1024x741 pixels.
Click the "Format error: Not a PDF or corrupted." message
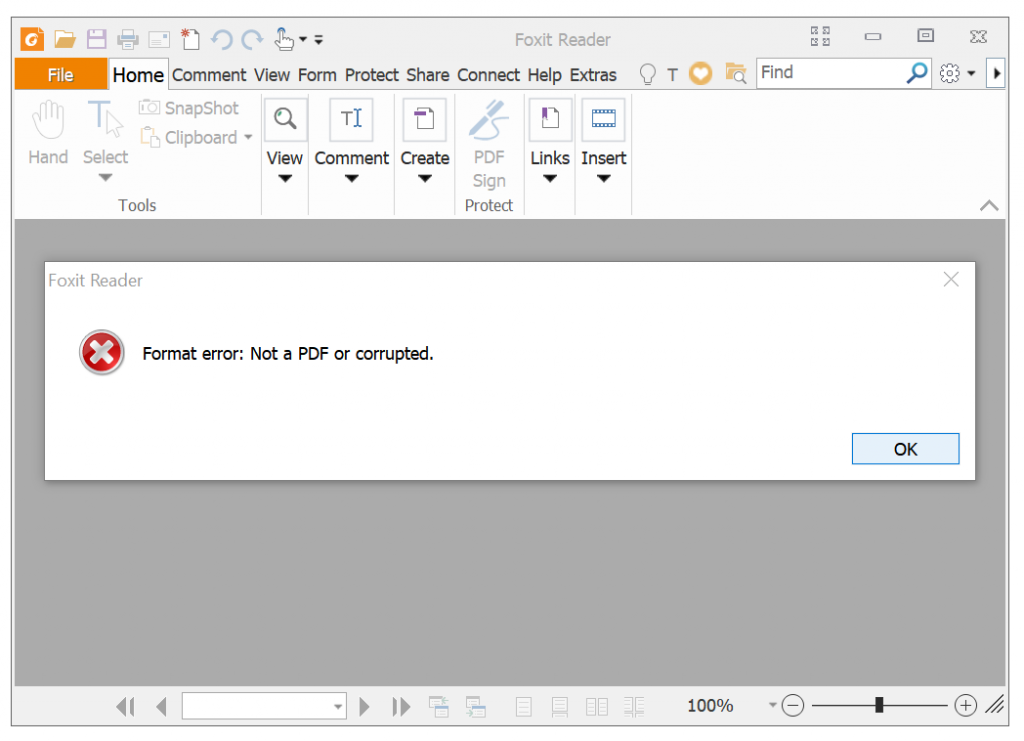click(288, 353)
